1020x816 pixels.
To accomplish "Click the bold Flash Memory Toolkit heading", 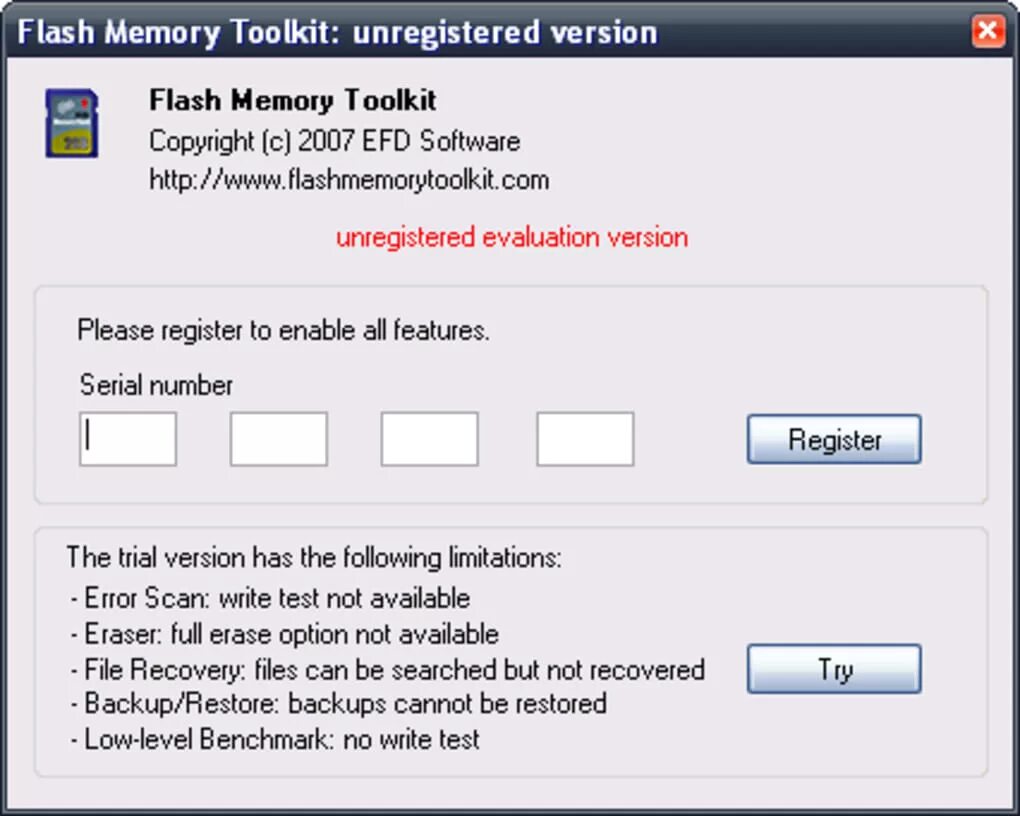I will tap(293, 100).
